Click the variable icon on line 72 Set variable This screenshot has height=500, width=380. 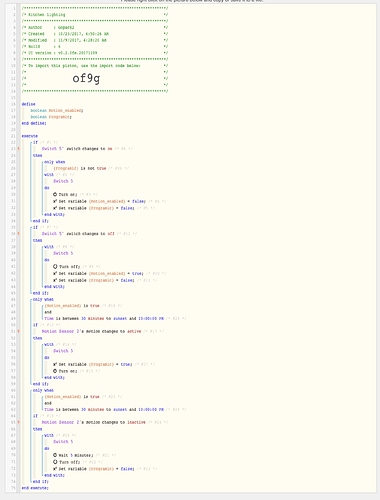pos(55,469)
